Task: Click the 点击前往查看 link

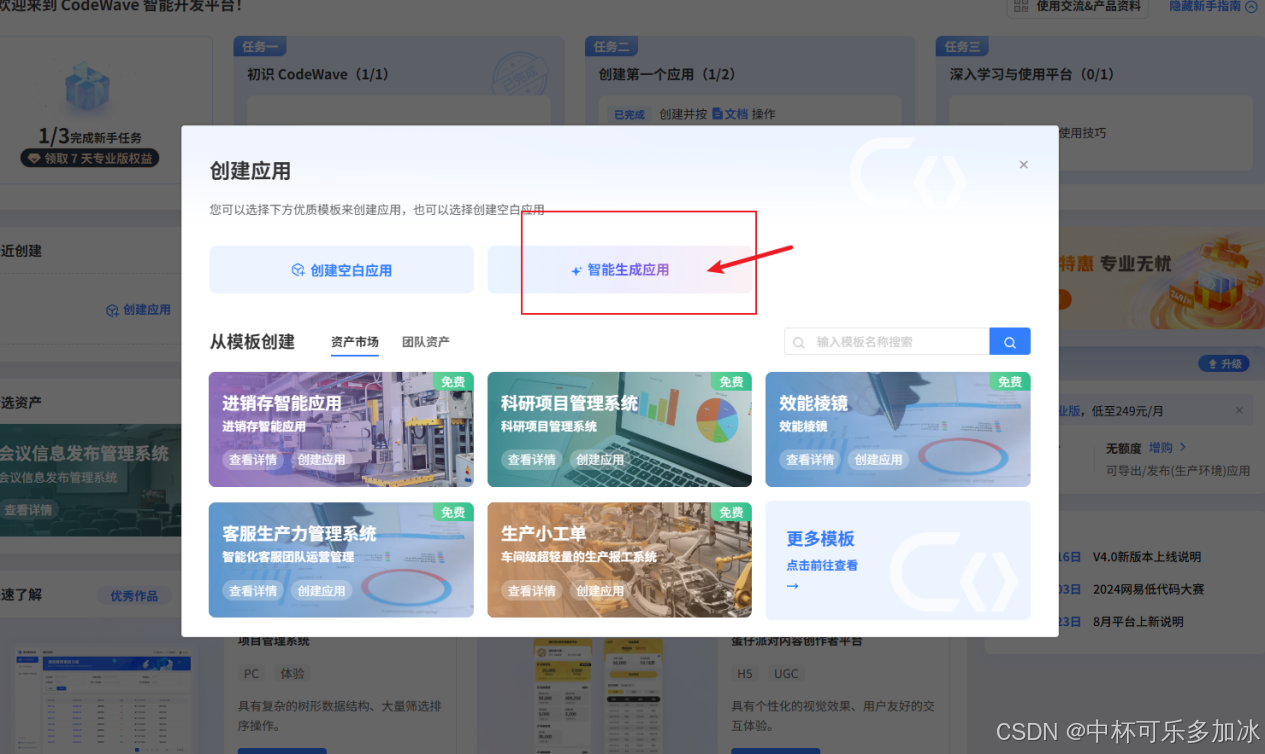Action: pyautogui.click(x=822, y=565)
